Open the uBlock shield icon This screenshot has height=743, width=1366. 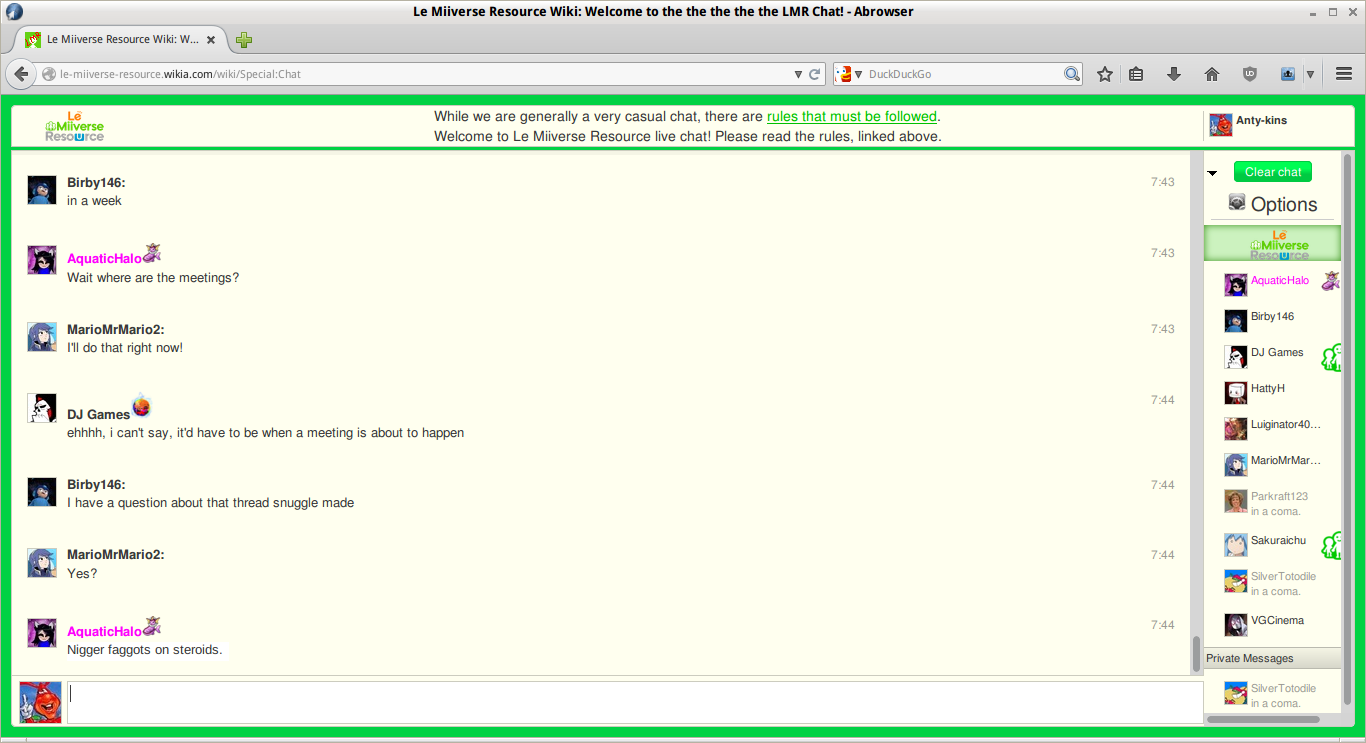(x=1250, y=74)
